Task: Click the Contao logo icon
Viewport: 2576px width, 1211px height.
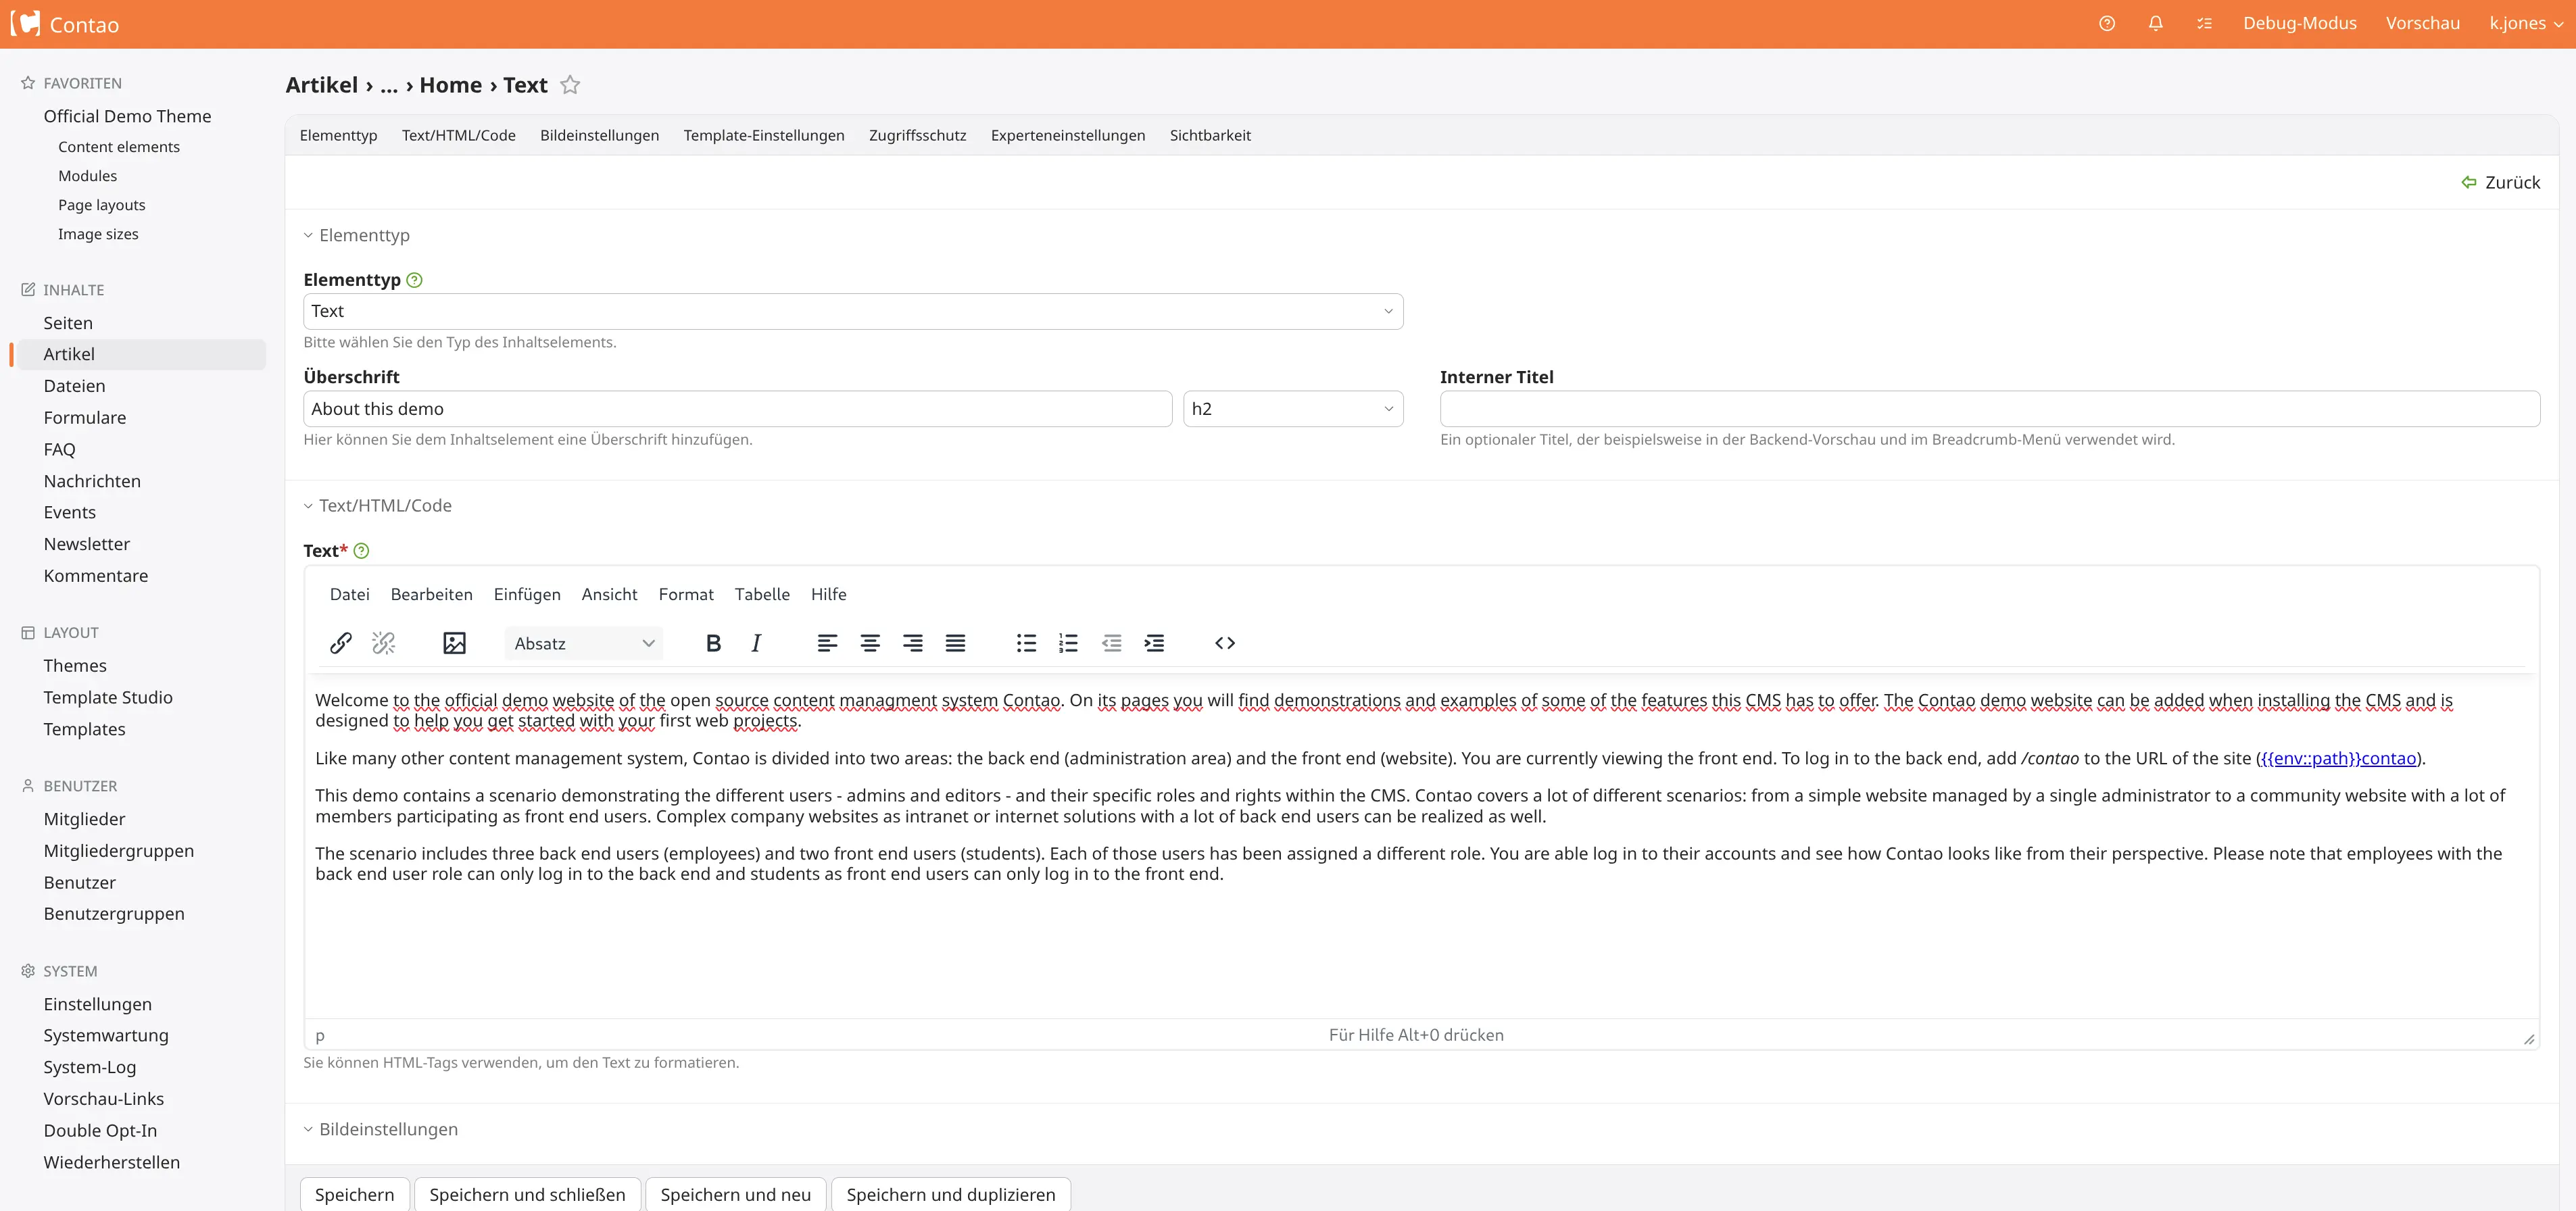Action: 25,24
